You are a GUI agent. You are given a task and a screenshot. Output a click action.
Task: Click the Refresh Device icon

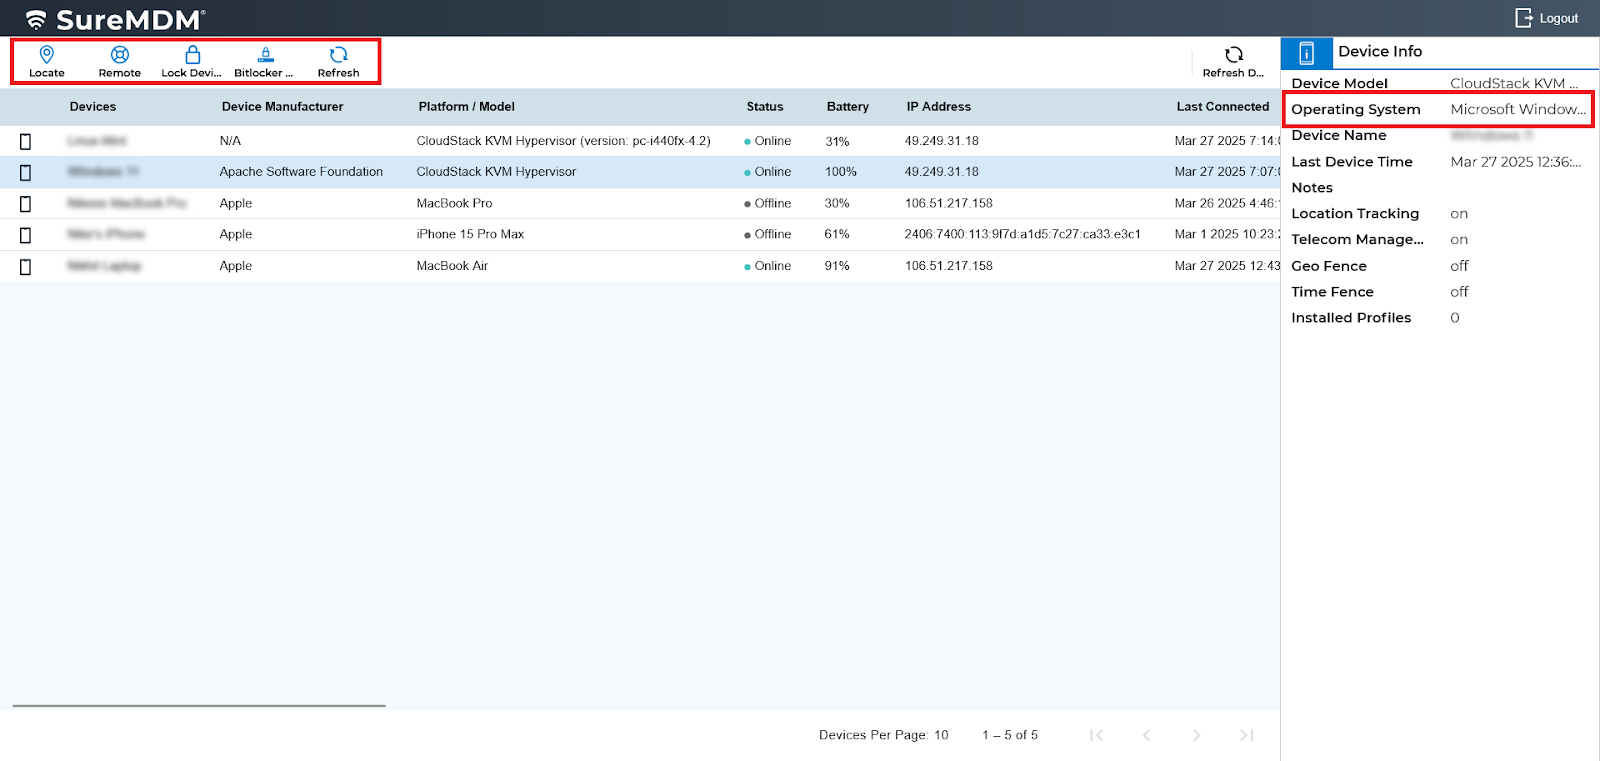[x=1233, y=55]
